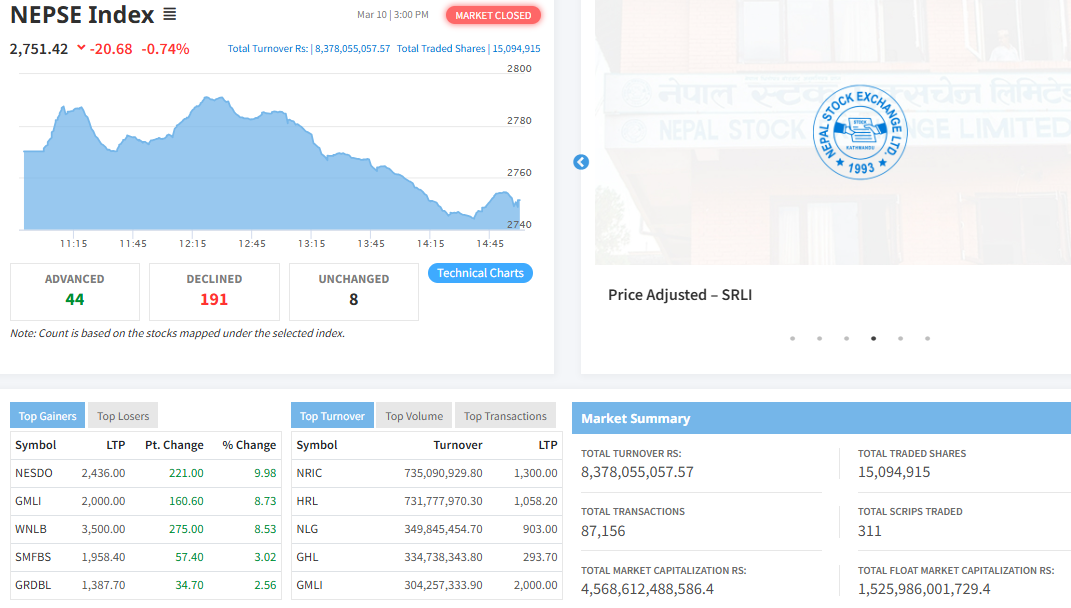Open the Top Gainers tab
The width and height of the screenshot is (1071, 608).
tap(47, 416)
